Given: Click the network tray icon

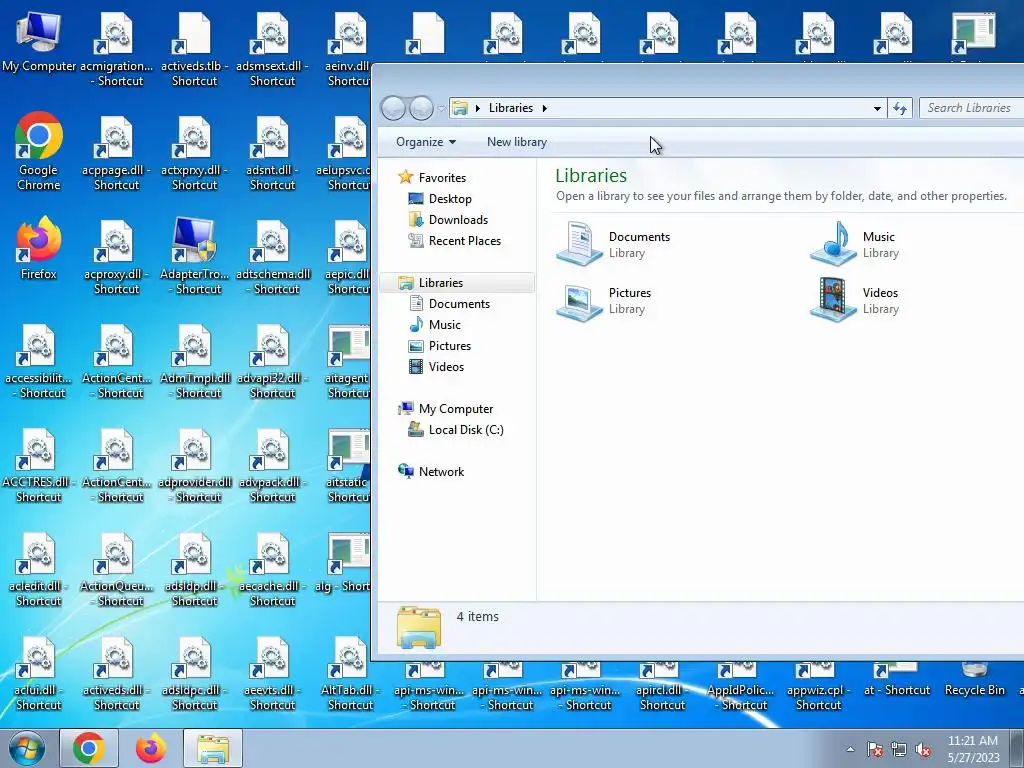Looking at the screenshot, I should 899,750.
